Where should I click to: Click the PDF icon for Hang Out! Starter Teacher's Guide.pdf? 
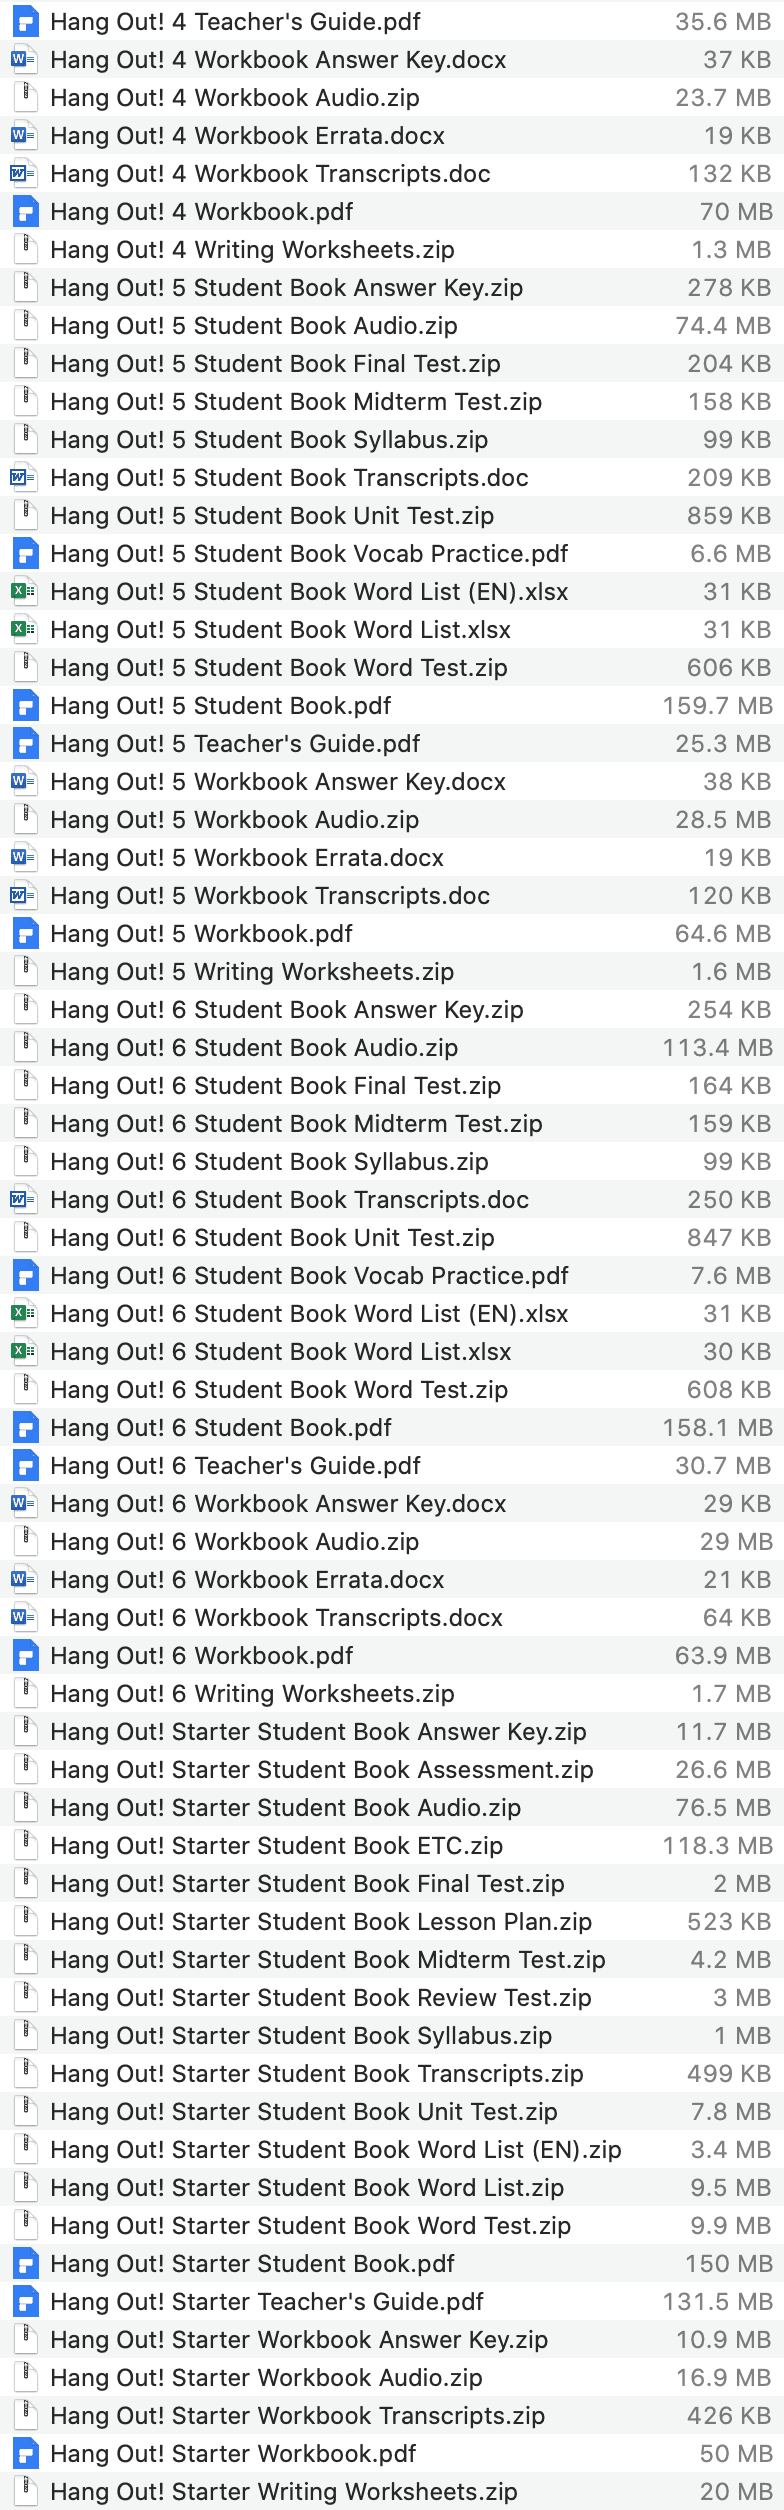click(25, 2301)
